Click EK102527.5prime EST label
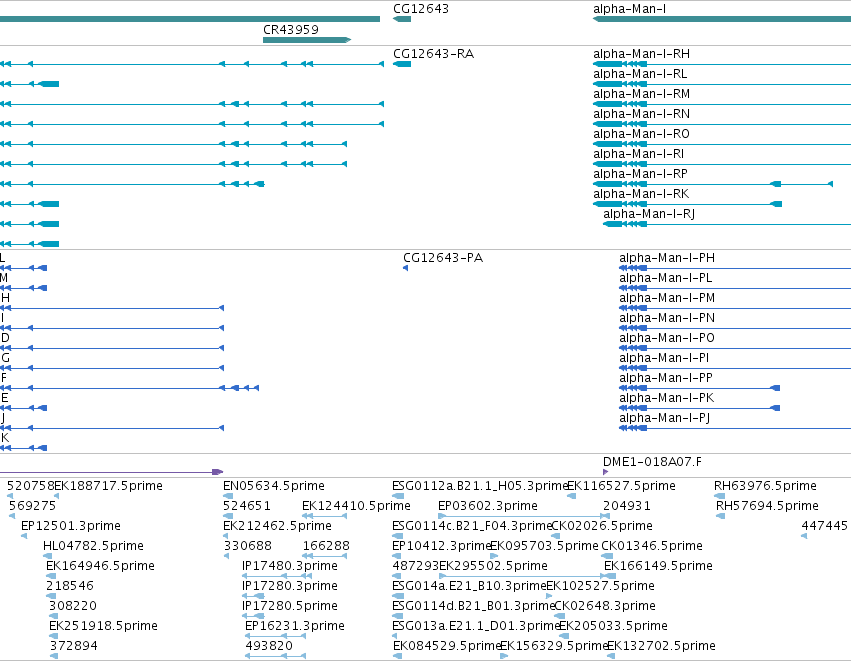 pyautogui.click(x=601, y=586)
